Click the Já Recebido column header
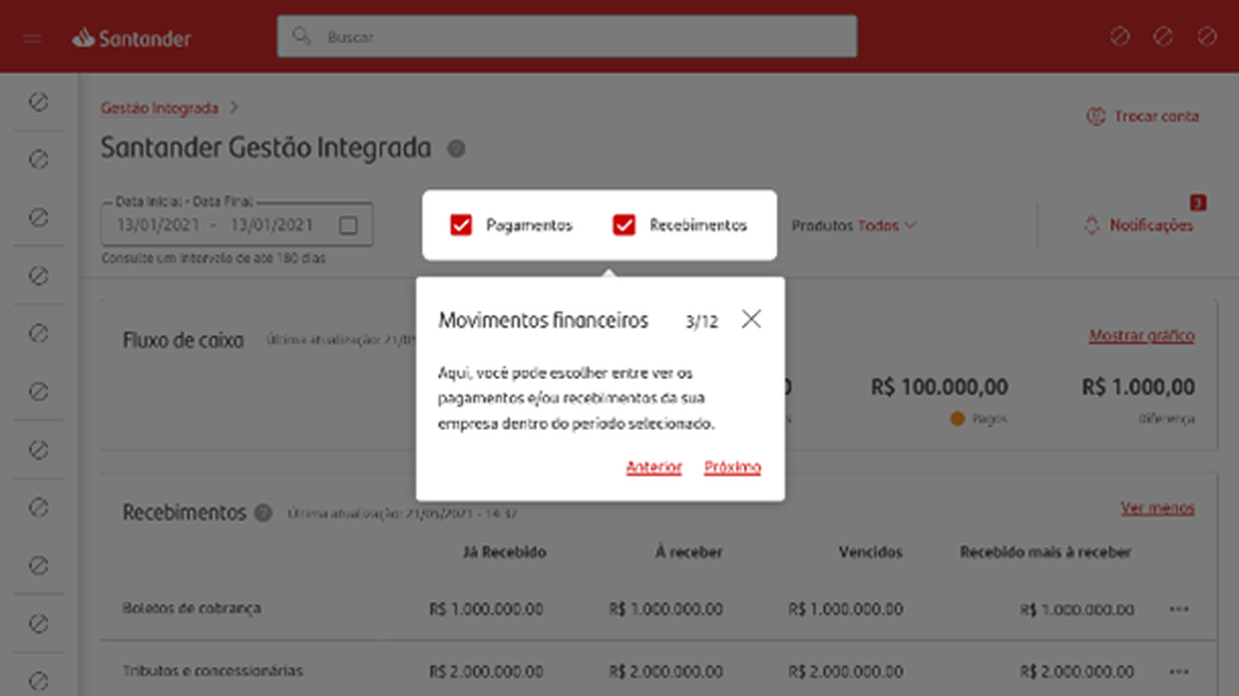The width and height of the screenshot is (1239, 696). pyautogui.click(x=505, y=552)
